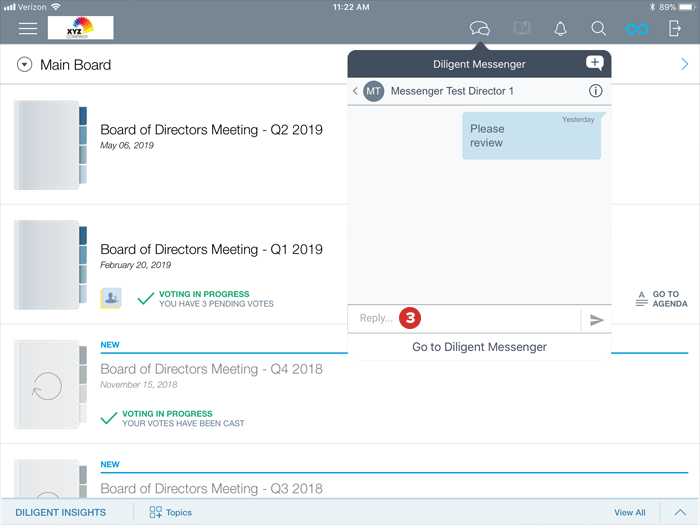Open the hamburger menu
Image resolution: width=700 pixels, height=525 pixels.
coord(28,28)
